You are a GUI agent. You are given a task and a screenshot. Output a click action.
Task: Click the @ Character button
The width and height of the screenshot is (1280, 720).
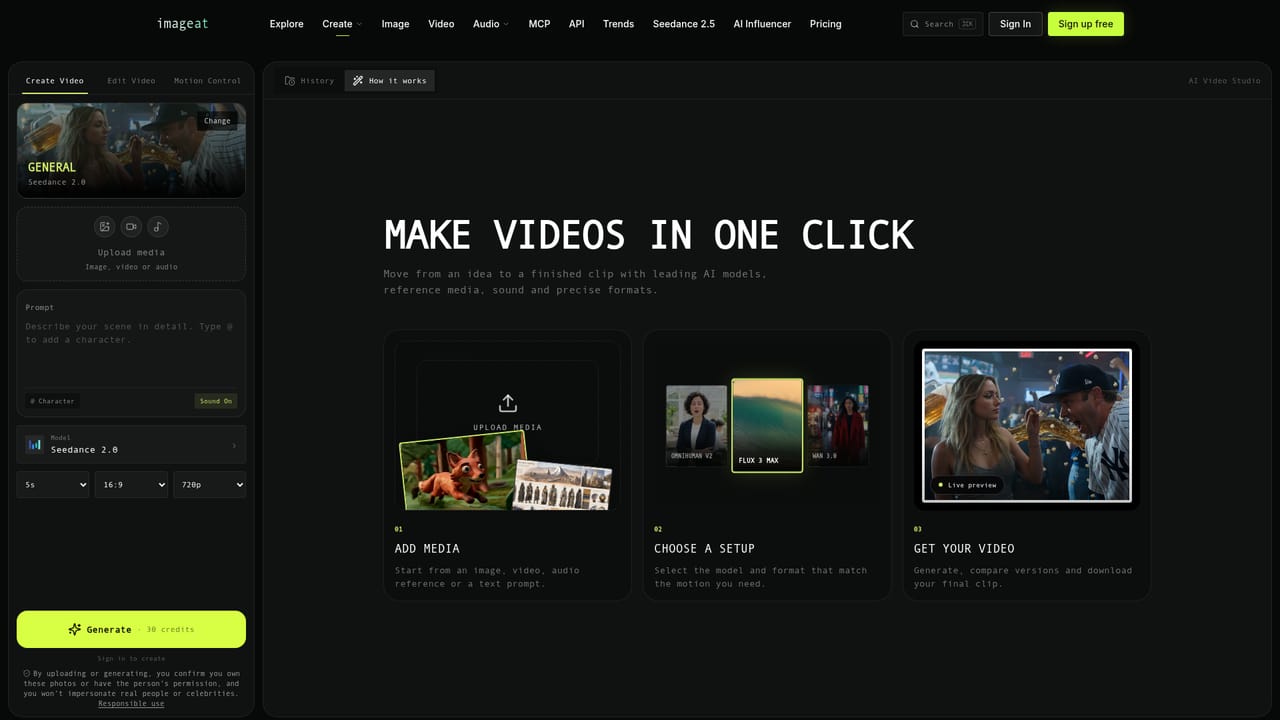point(53,401)
